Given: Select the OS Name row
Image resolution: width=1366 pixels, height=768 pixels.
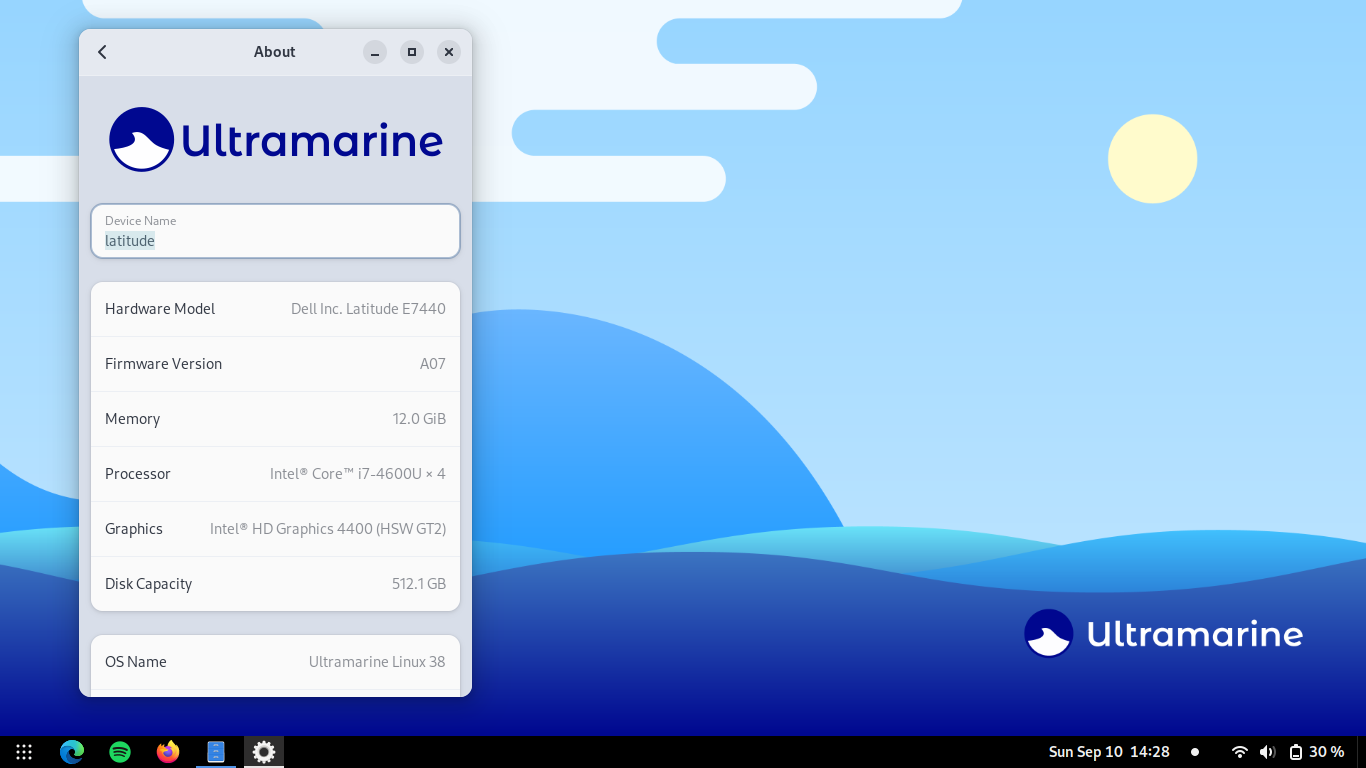Looking at the screenshot, I should pyautogui.click(x=275, y=662).
